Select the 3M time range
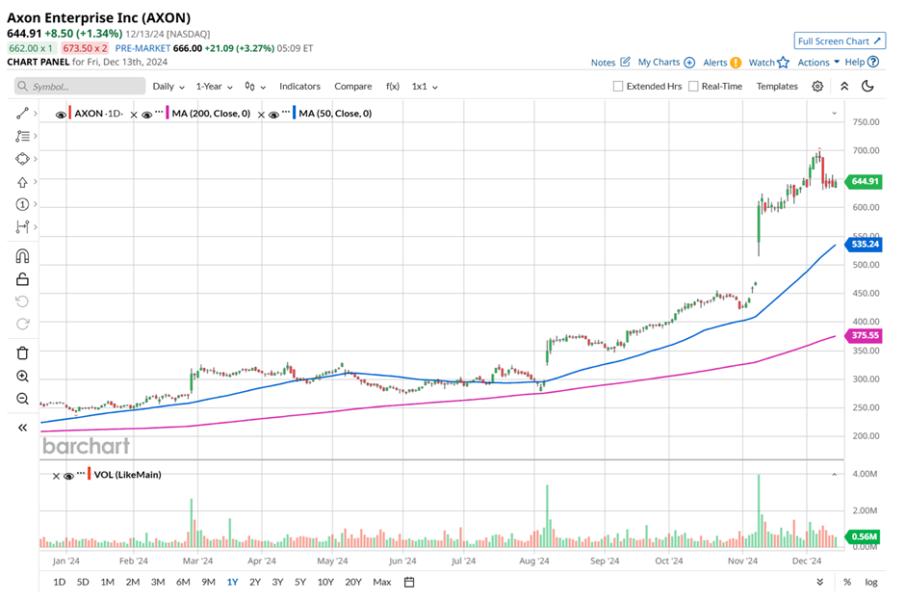905x600 pixels. [158, 582]
